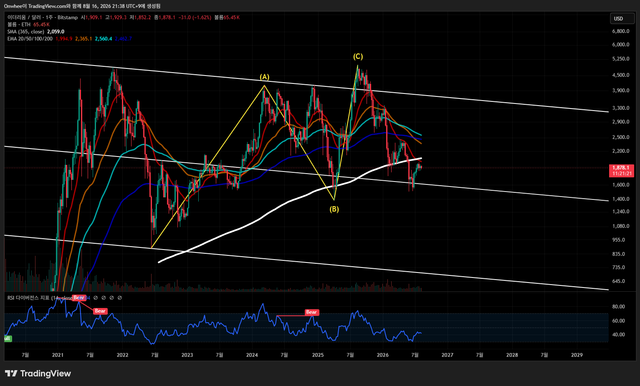Select the SMA (365, close) indicator legend
This screenshot has height=386, width=640.
point(26,31)
